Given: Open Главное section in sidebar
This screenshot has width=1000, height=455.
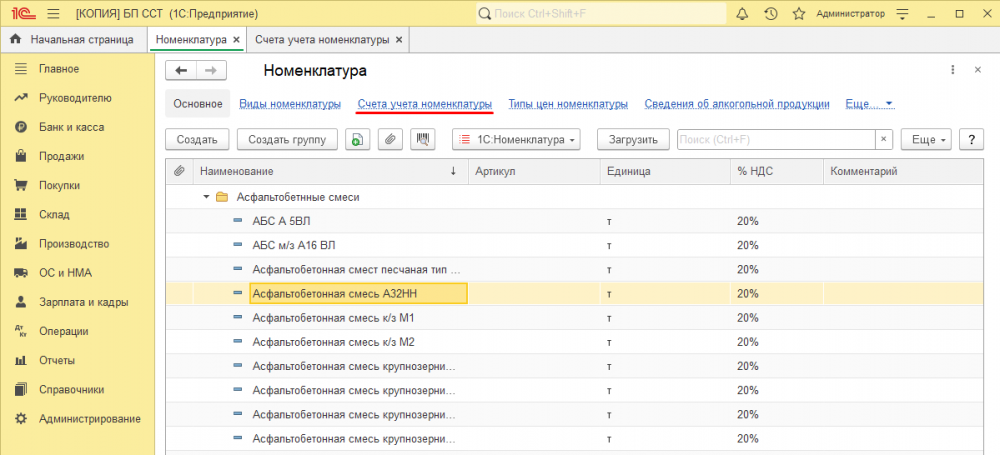Looking at the screenshot, I should point(59,68).
